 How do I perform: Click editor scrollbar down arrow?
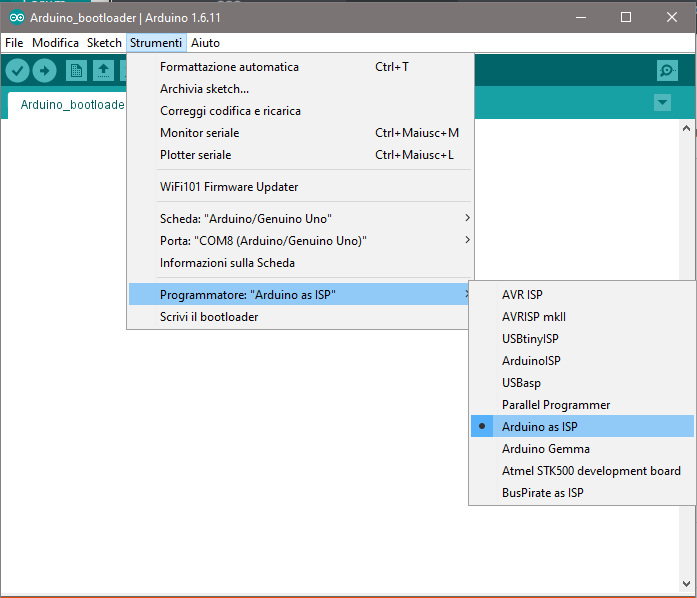pos(686,584)
